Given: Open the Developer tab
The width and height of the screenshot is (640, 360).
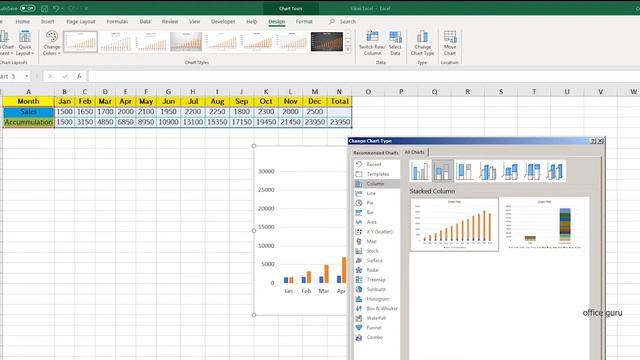Looking at the screenshot, I should 223,21.
